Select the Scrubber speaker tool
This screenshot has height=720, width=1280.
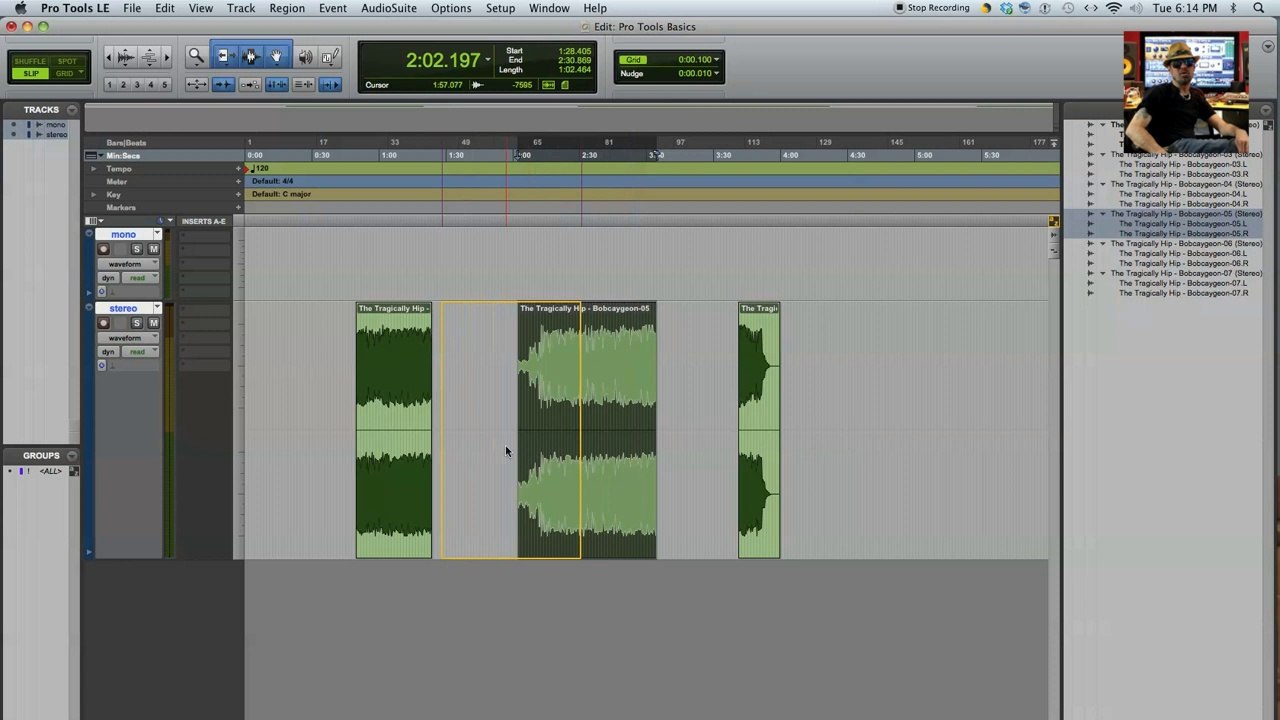coord(304,57)
